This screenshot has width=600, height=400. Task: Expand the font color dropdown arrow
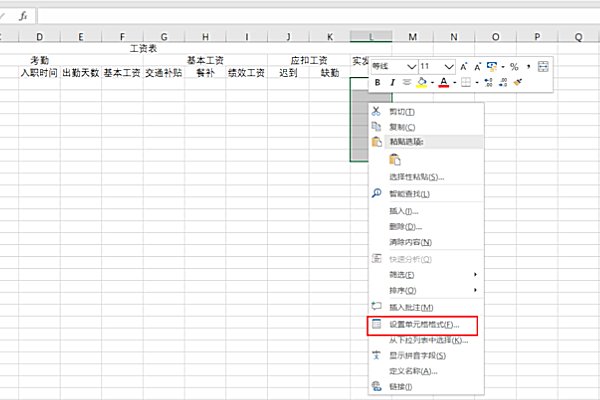click(x=455, y=83)
